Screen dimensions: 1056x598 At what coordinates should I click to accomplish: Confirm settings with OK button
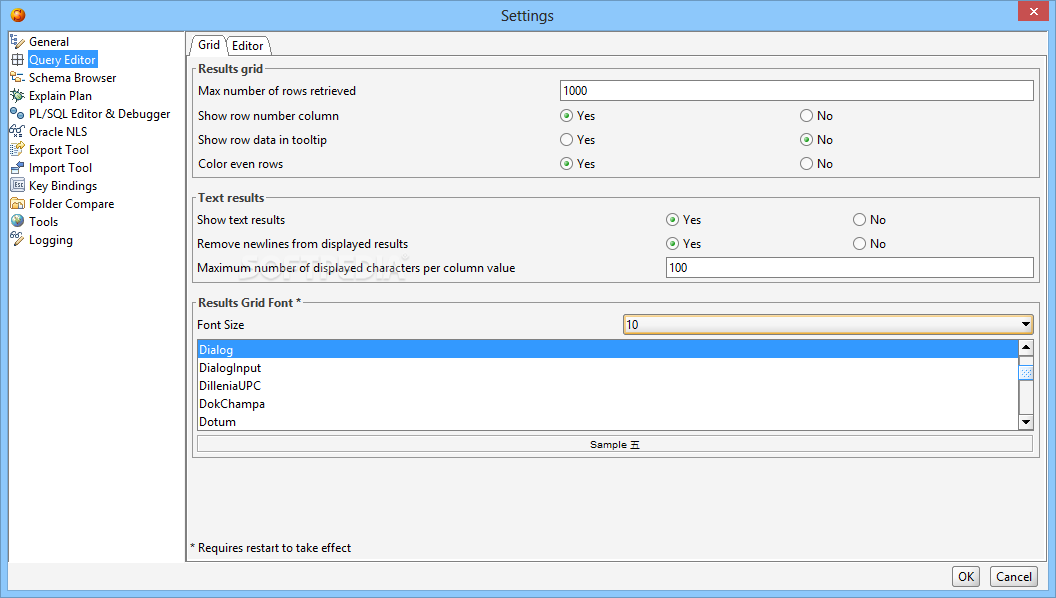click(966, 576)
